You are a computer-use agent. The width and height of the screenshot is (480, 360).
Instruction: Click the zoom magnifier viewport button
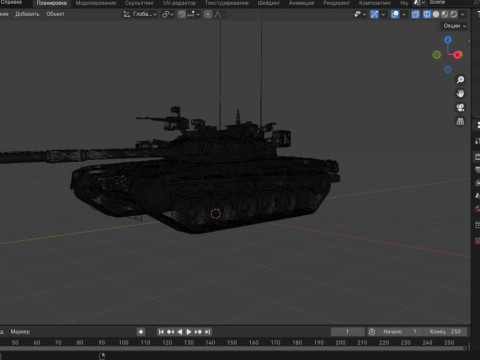tap(460, 80)
